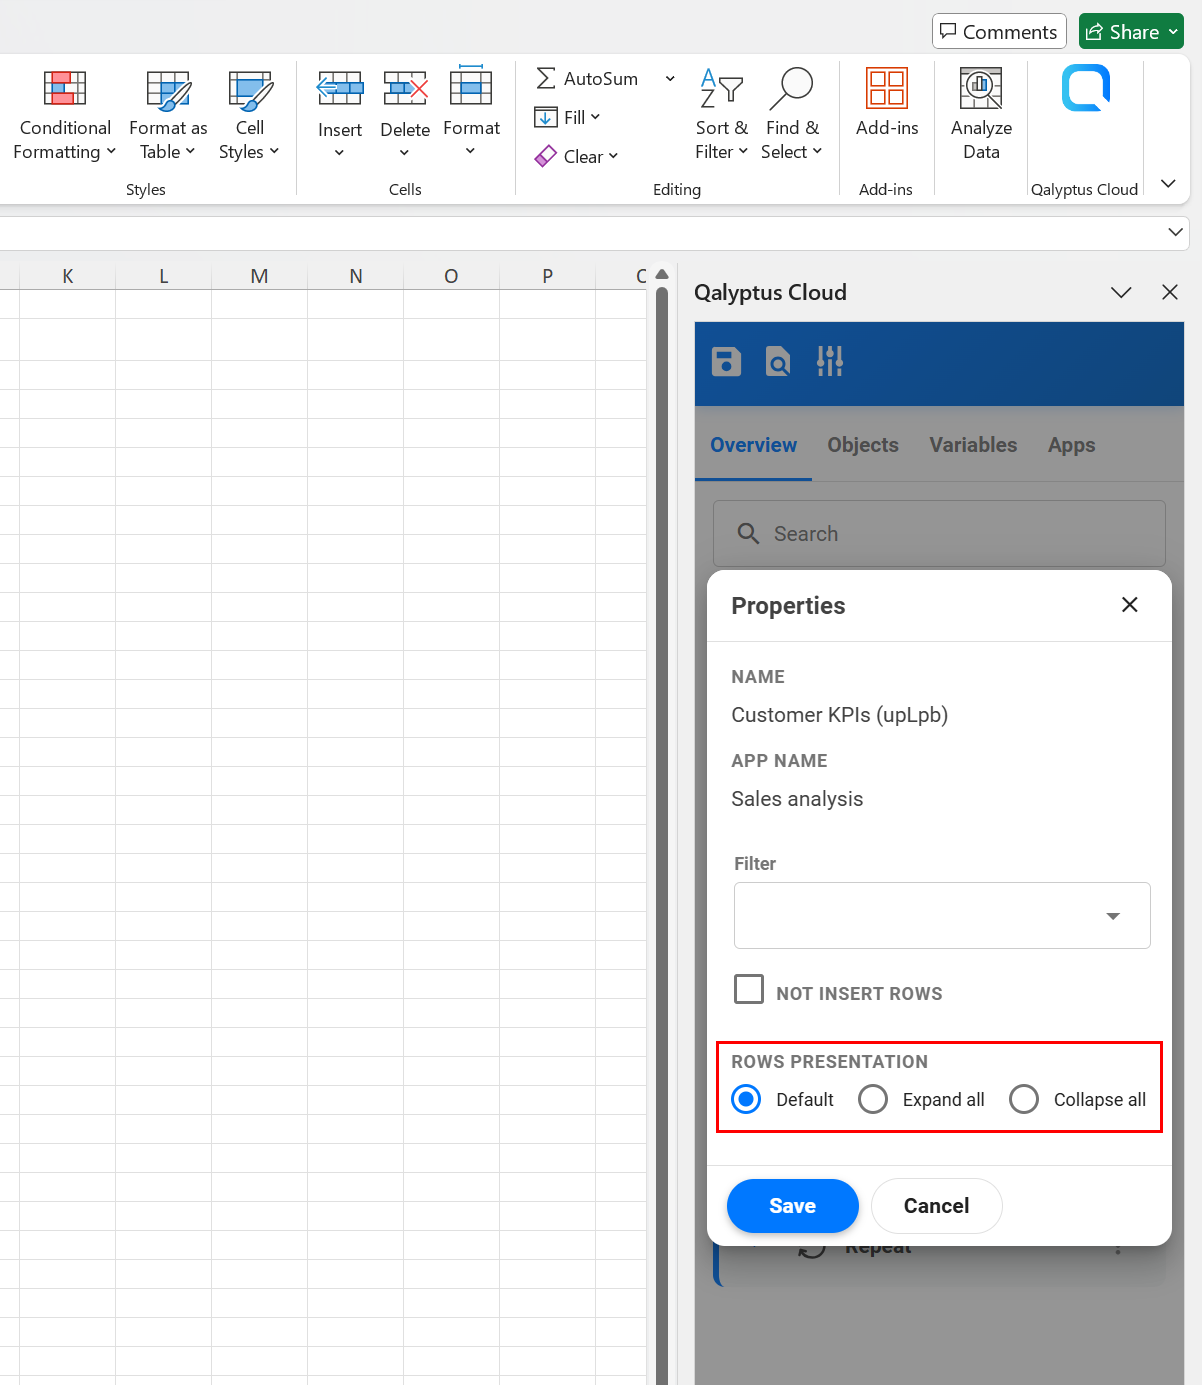Image resolution: width=1202 pixels, height=1385 pixels.
Task: Expand the Fill command dropdown
Action: (595, 117)
